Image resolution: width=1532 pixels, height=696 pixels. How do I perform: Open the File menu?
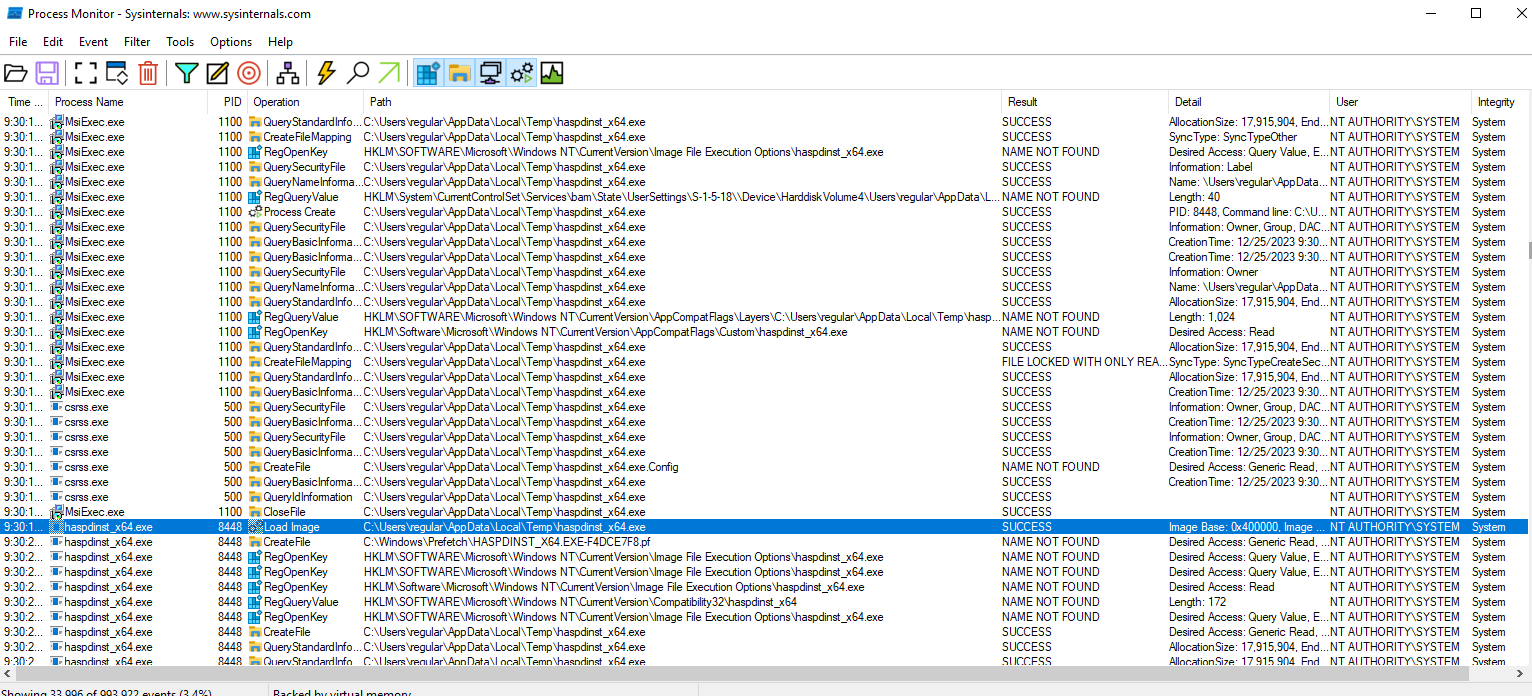point(18,42)
